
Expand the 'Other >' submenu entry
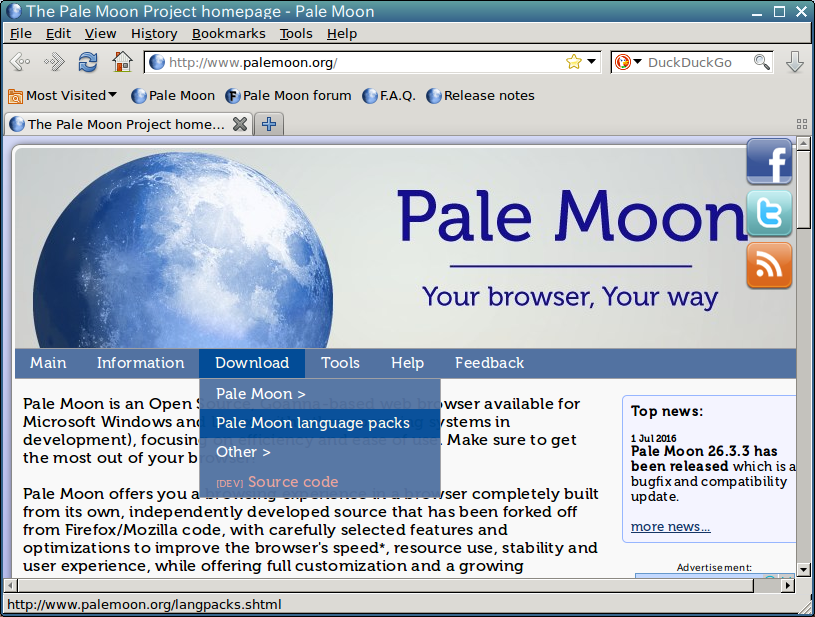[320, 452]
